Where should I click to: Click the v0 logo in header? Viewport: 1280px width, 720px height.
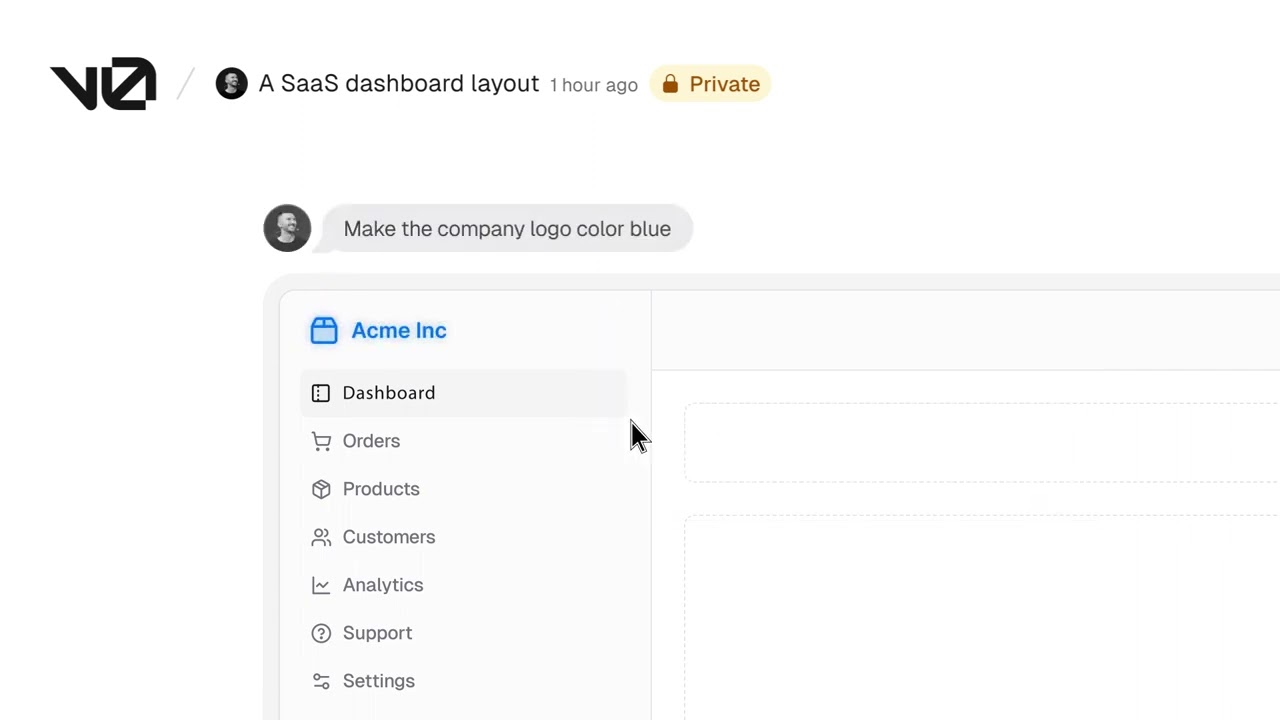click(x=103, y=84)
